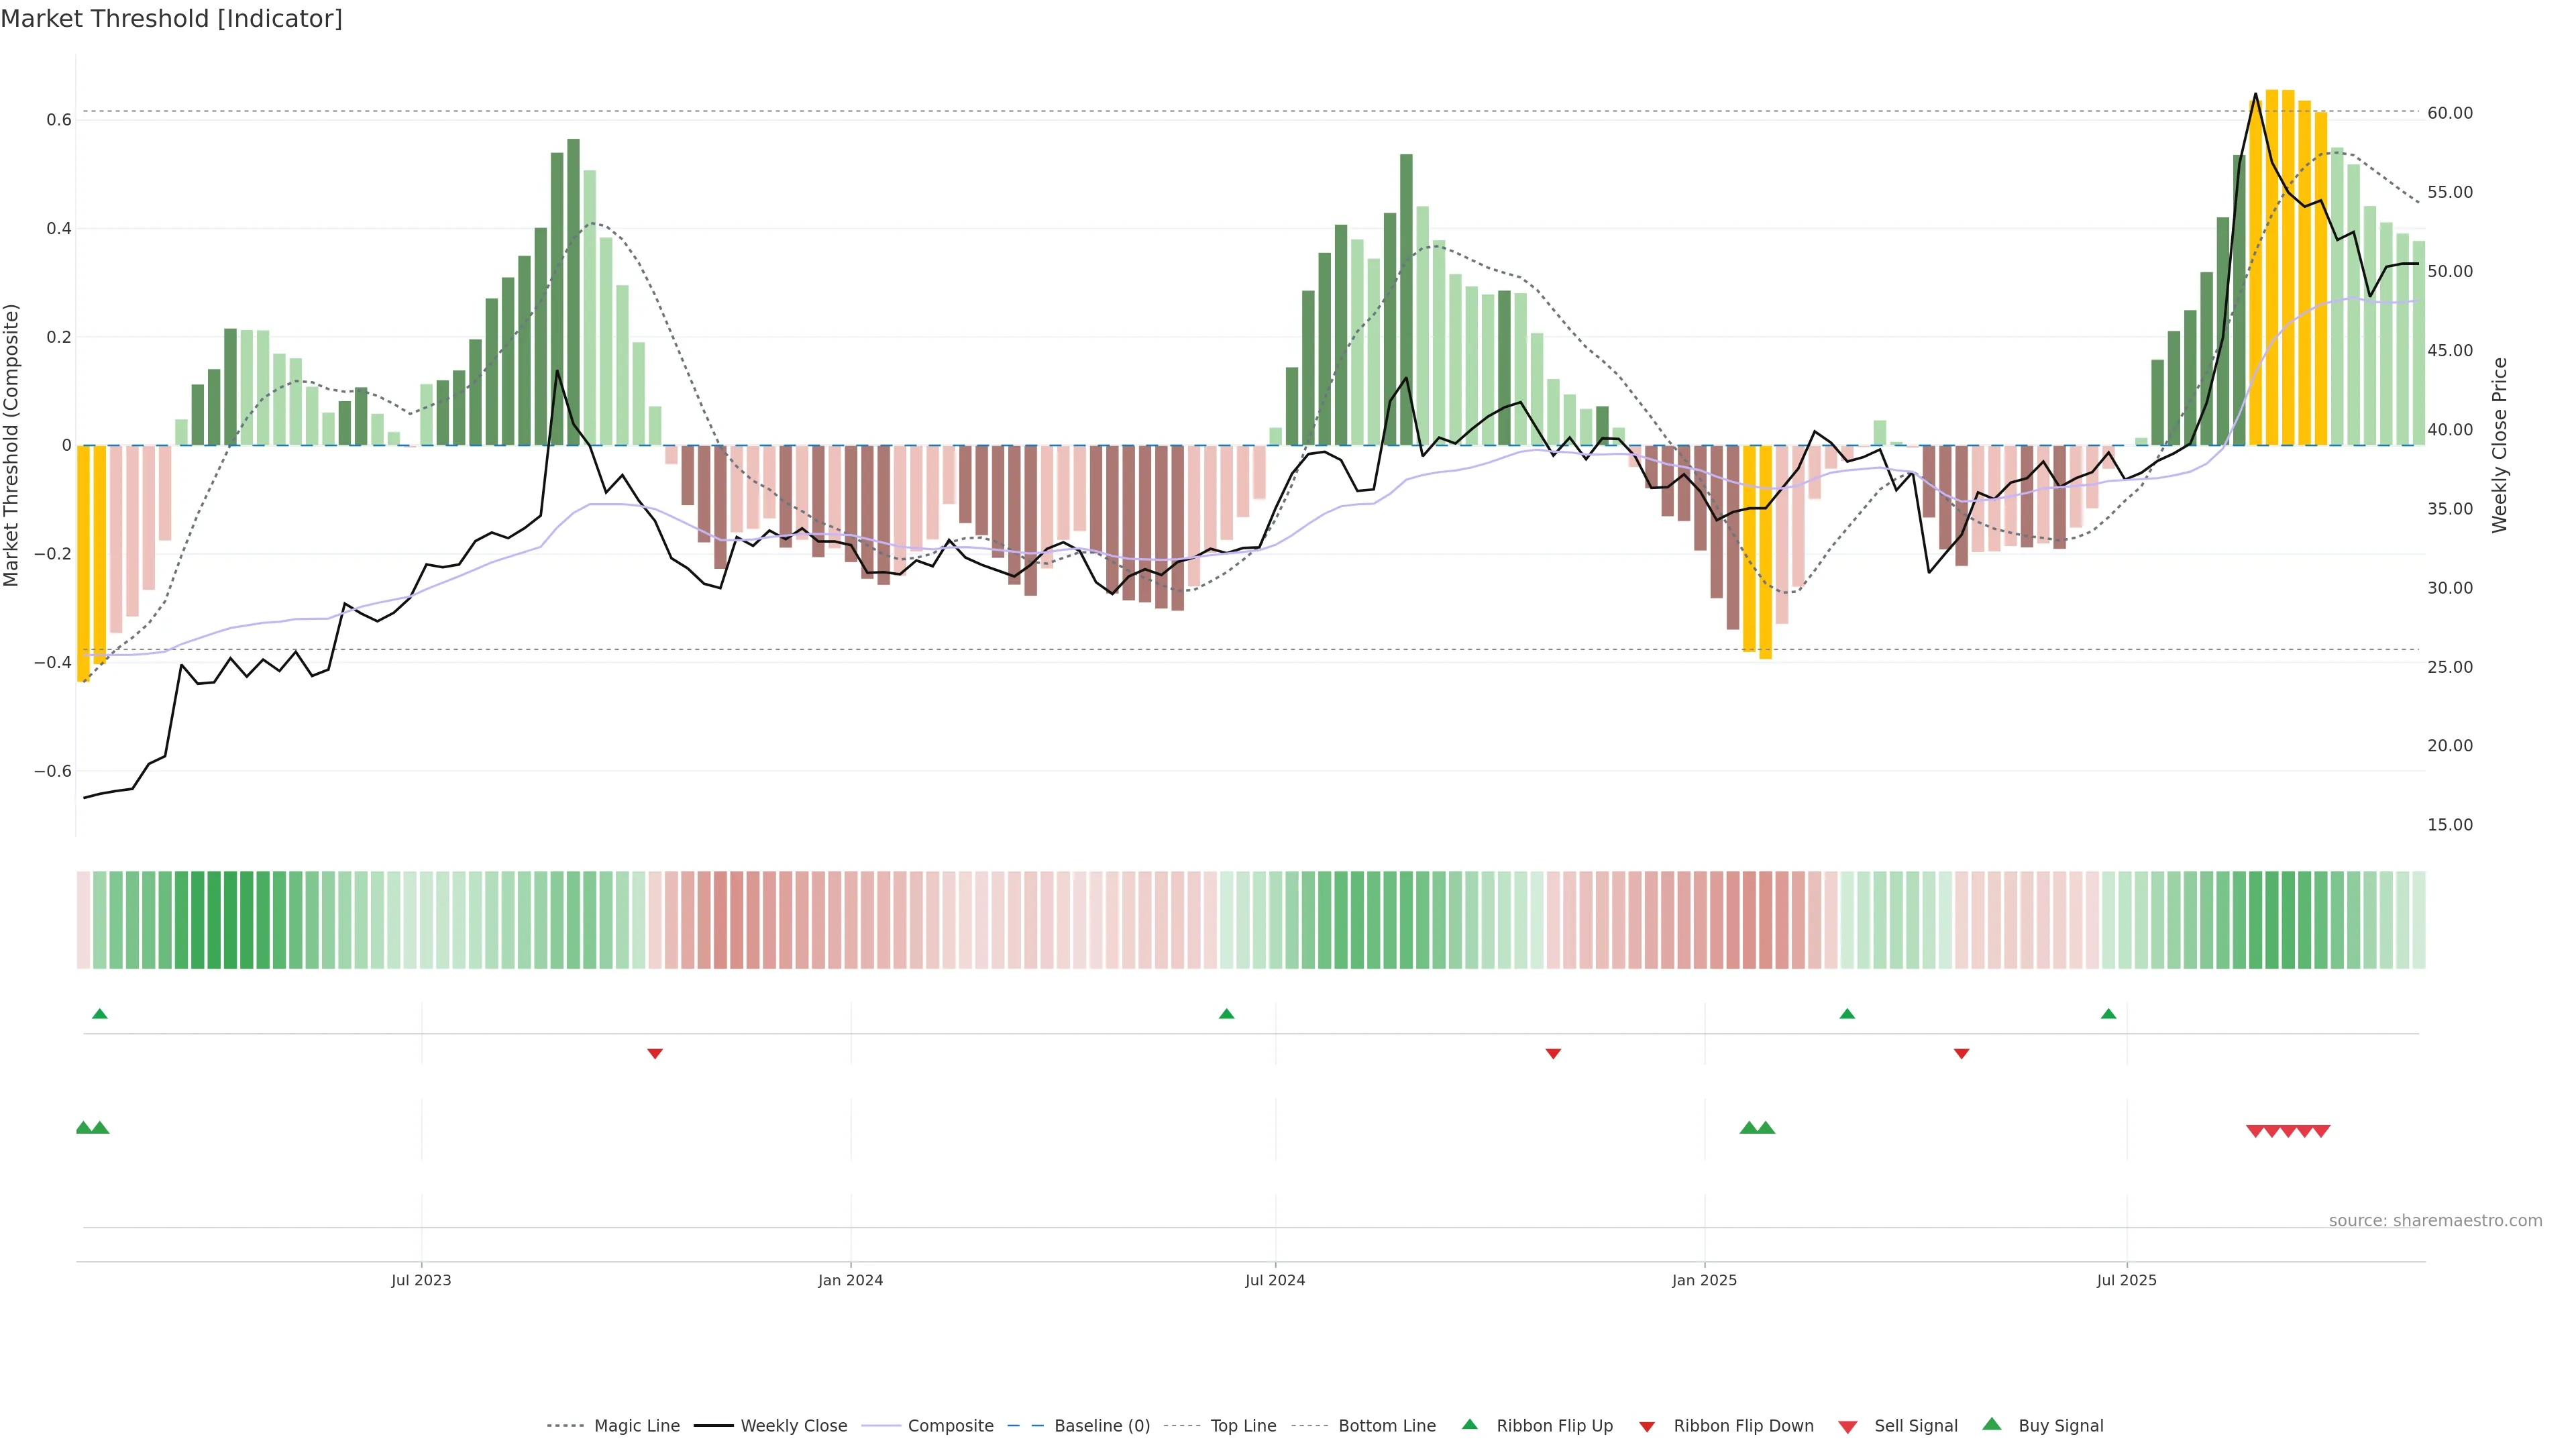Image resolution: width=2576 pixels, height=1449 pixels.
Task: Click the Market Threshold [Indicator] title
Action: [x=171, y=19]
